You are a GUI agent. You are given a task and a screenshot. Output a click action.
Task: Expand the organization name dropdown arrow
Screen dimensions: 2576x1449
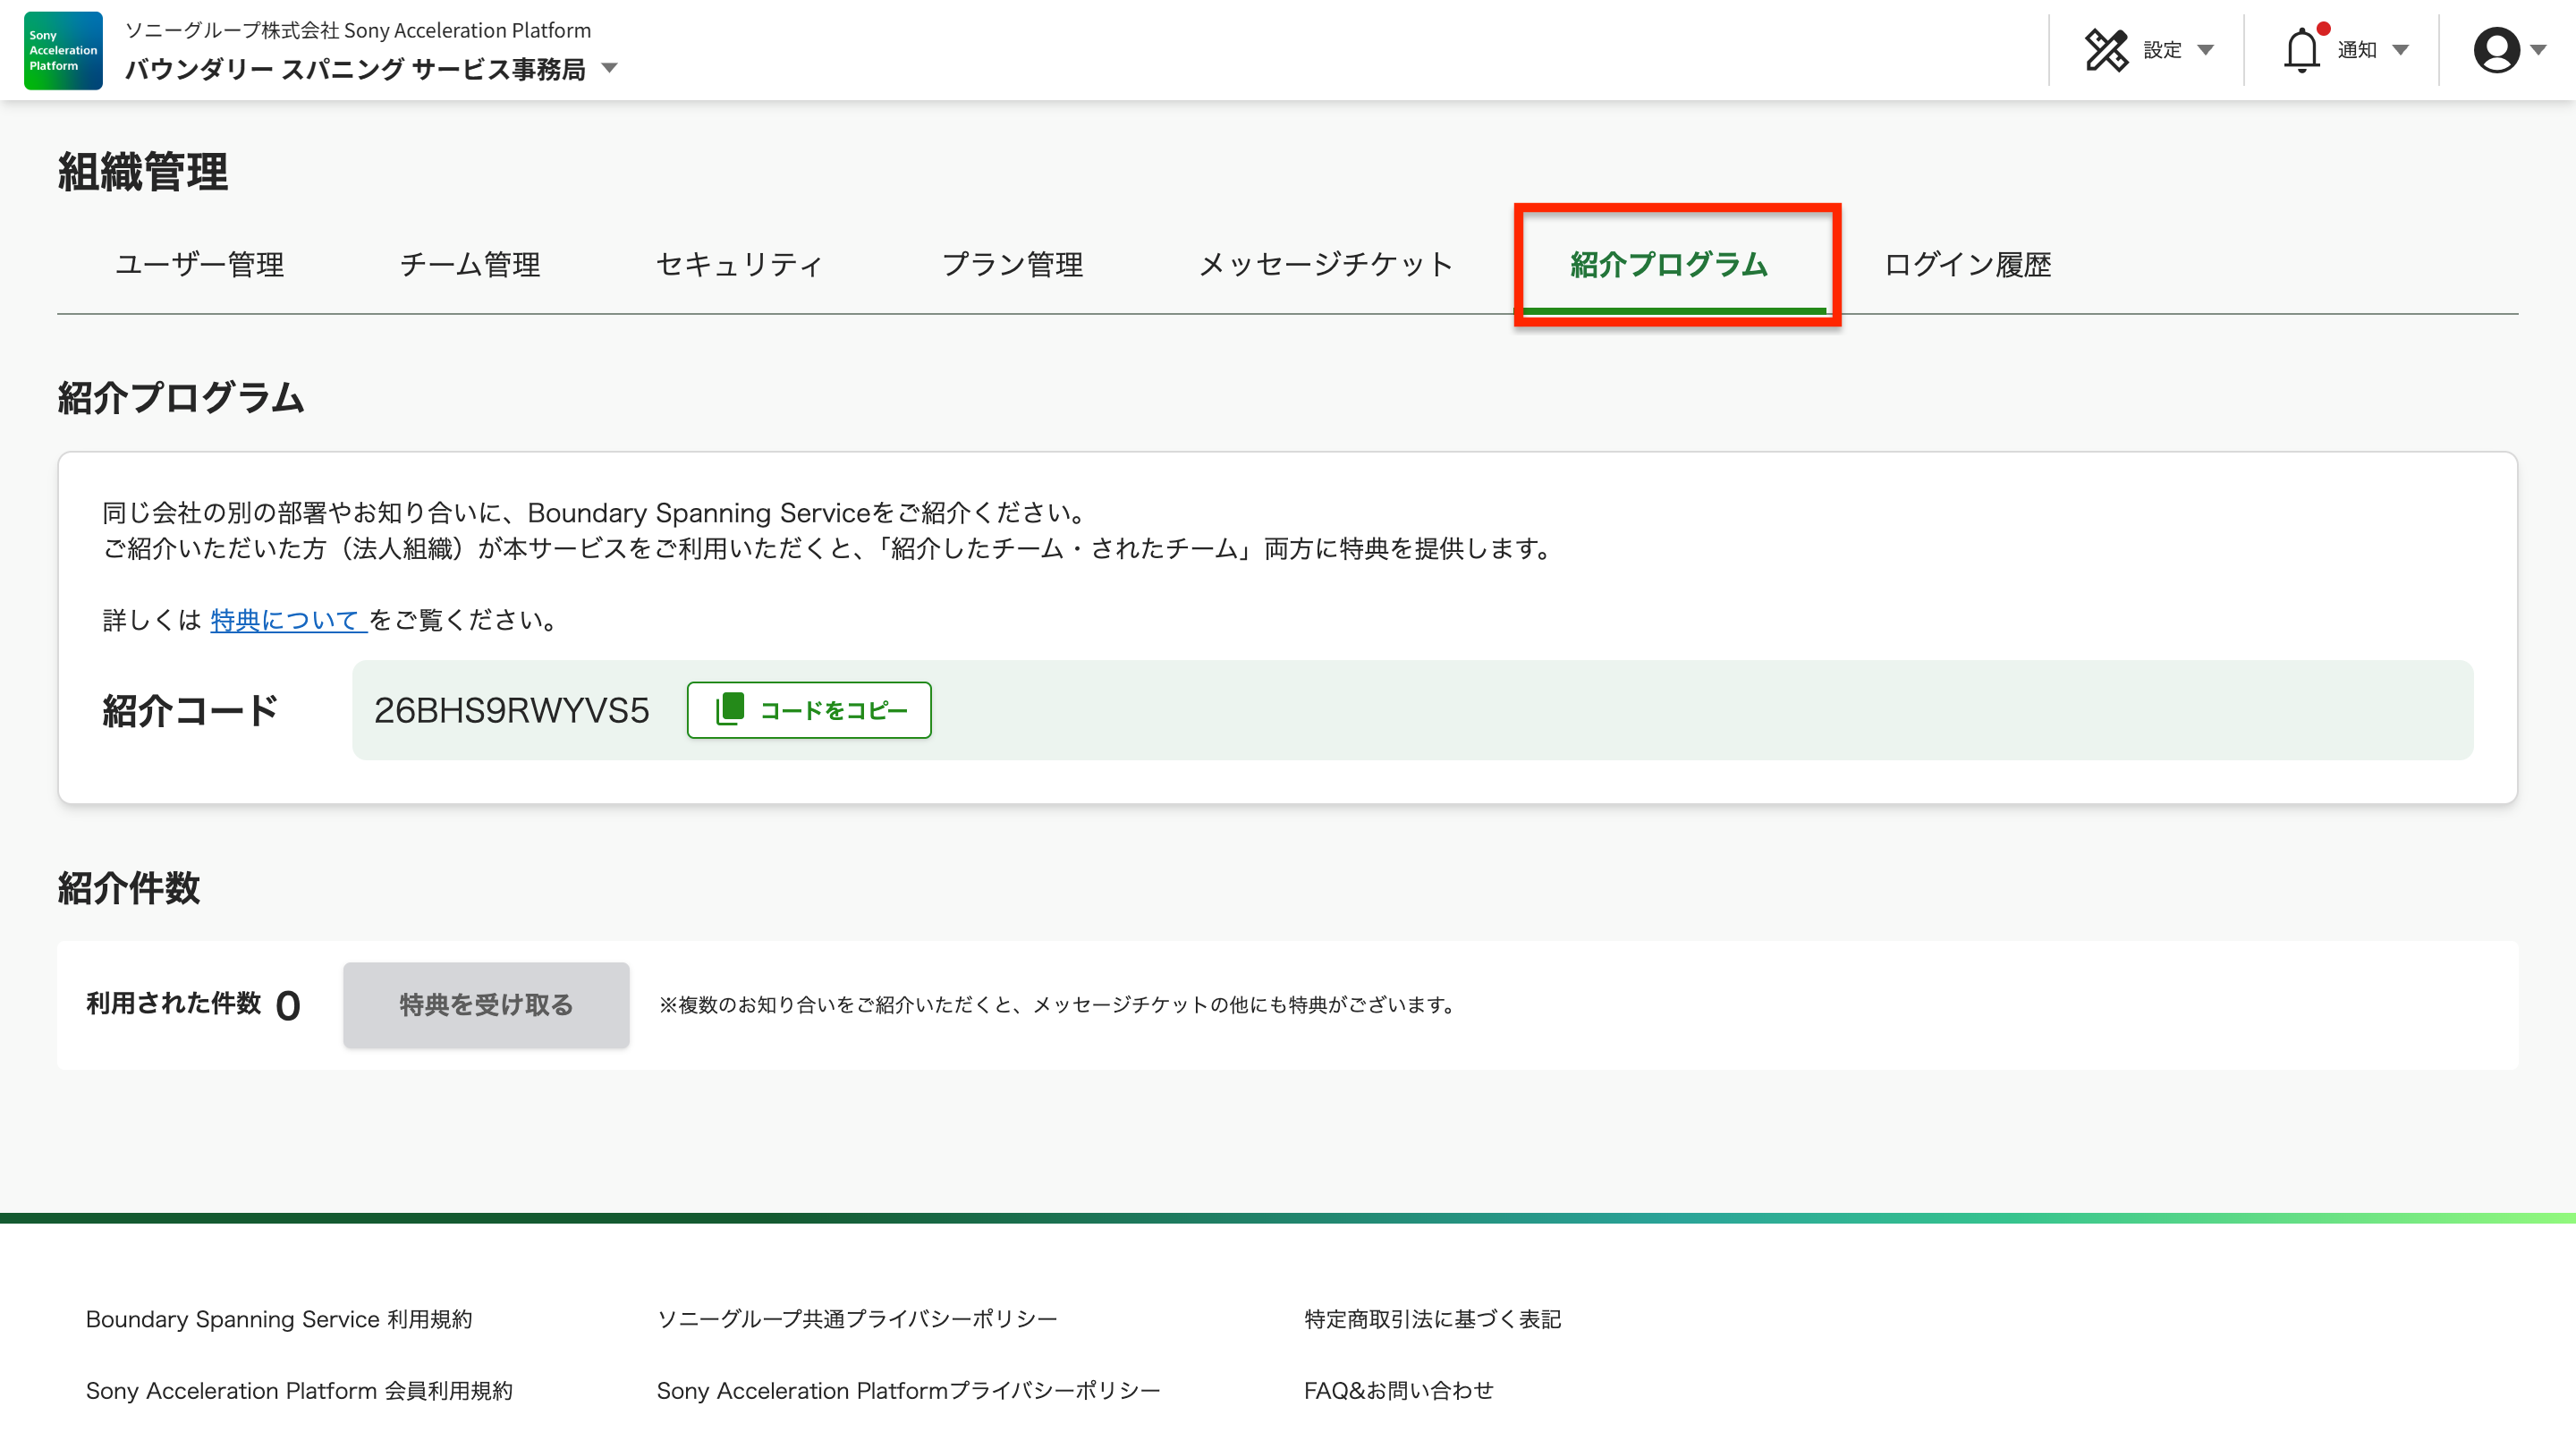pos(609,69)
